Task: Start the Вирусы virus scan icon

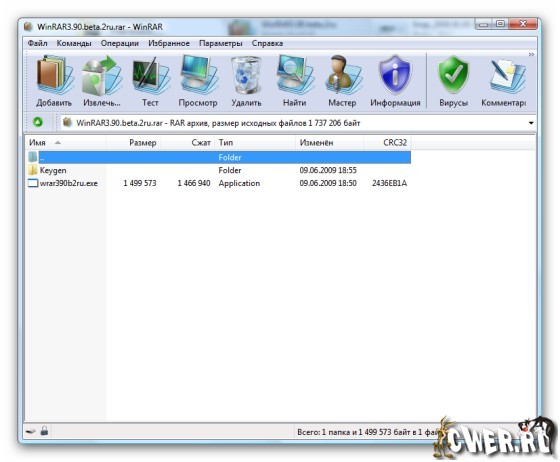Action: (x=453, y=75)
